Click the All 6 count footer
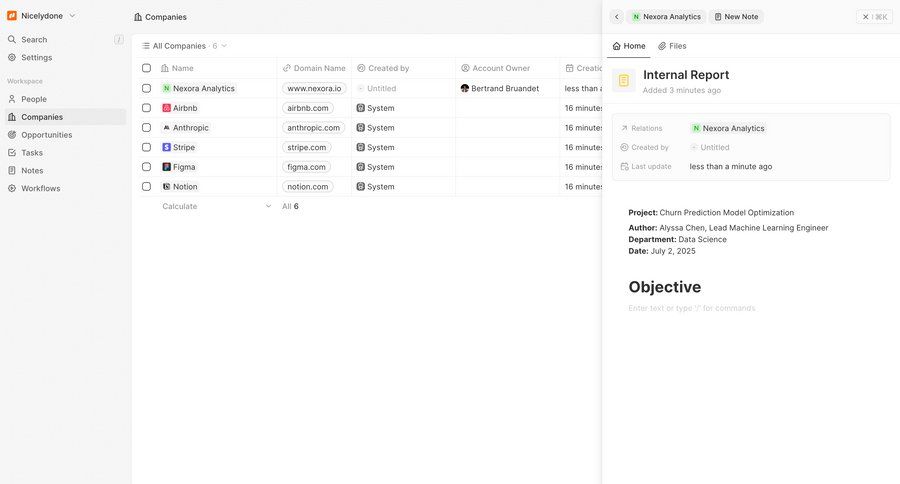The image size is (900, 484). point(290,206)
